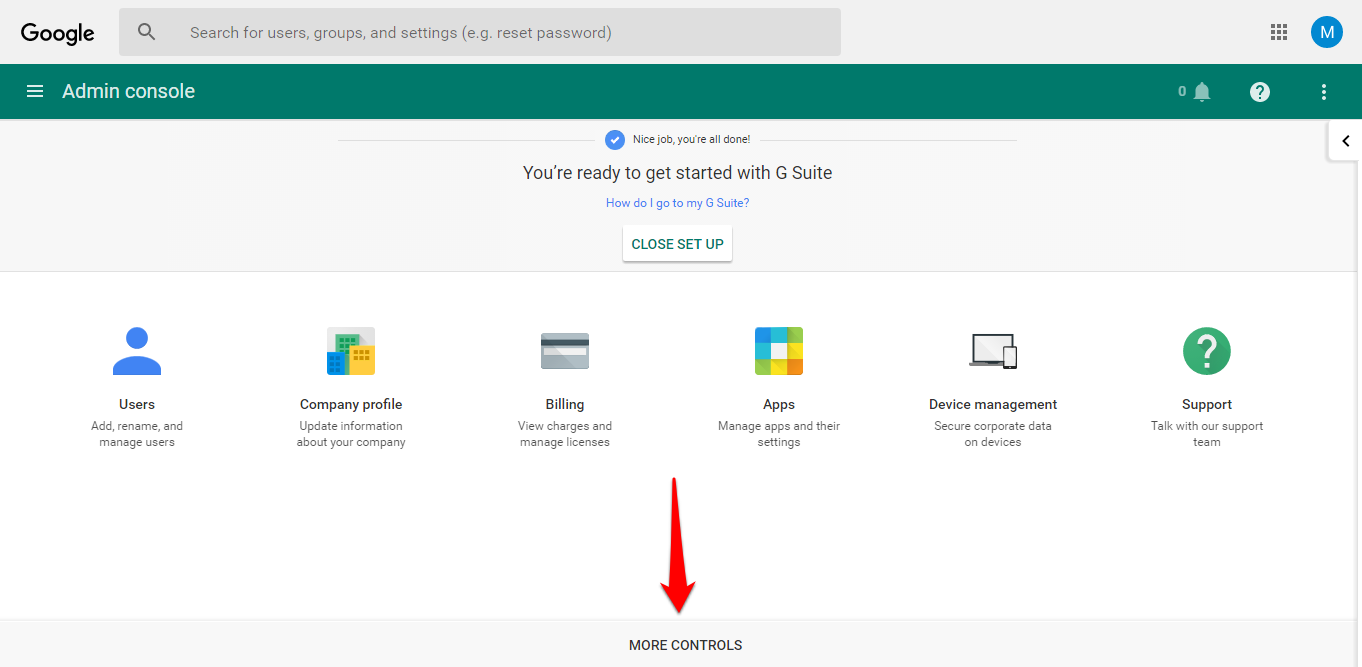Expand the side panel with left chevron

[x=1346, y=141]
